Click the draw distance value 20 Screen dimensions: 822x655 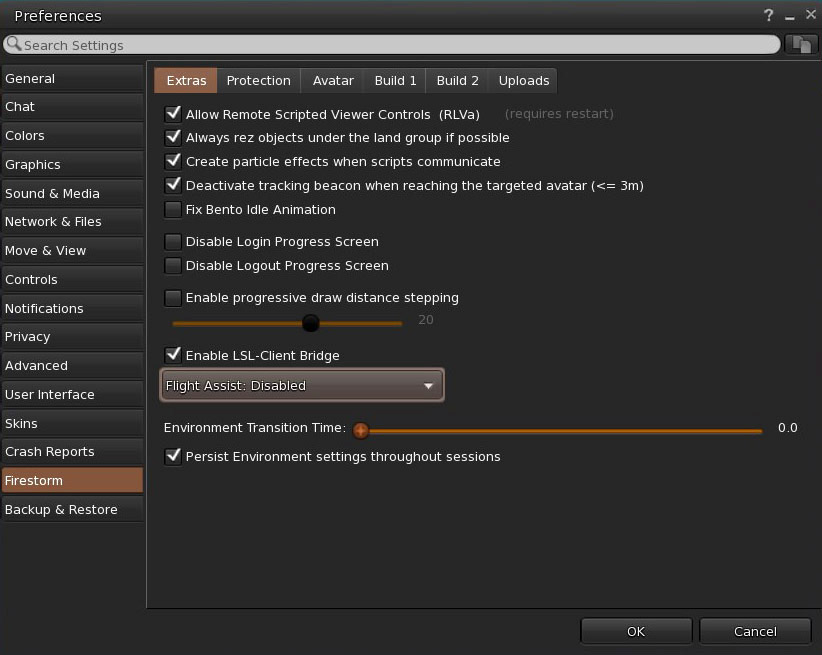pyautogui.click(x=426, y=320)
